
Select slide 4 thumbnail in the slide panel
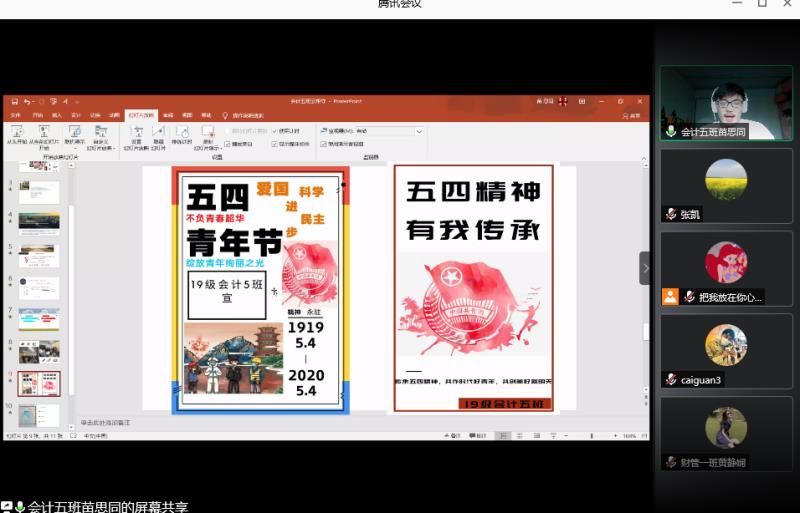39,224
